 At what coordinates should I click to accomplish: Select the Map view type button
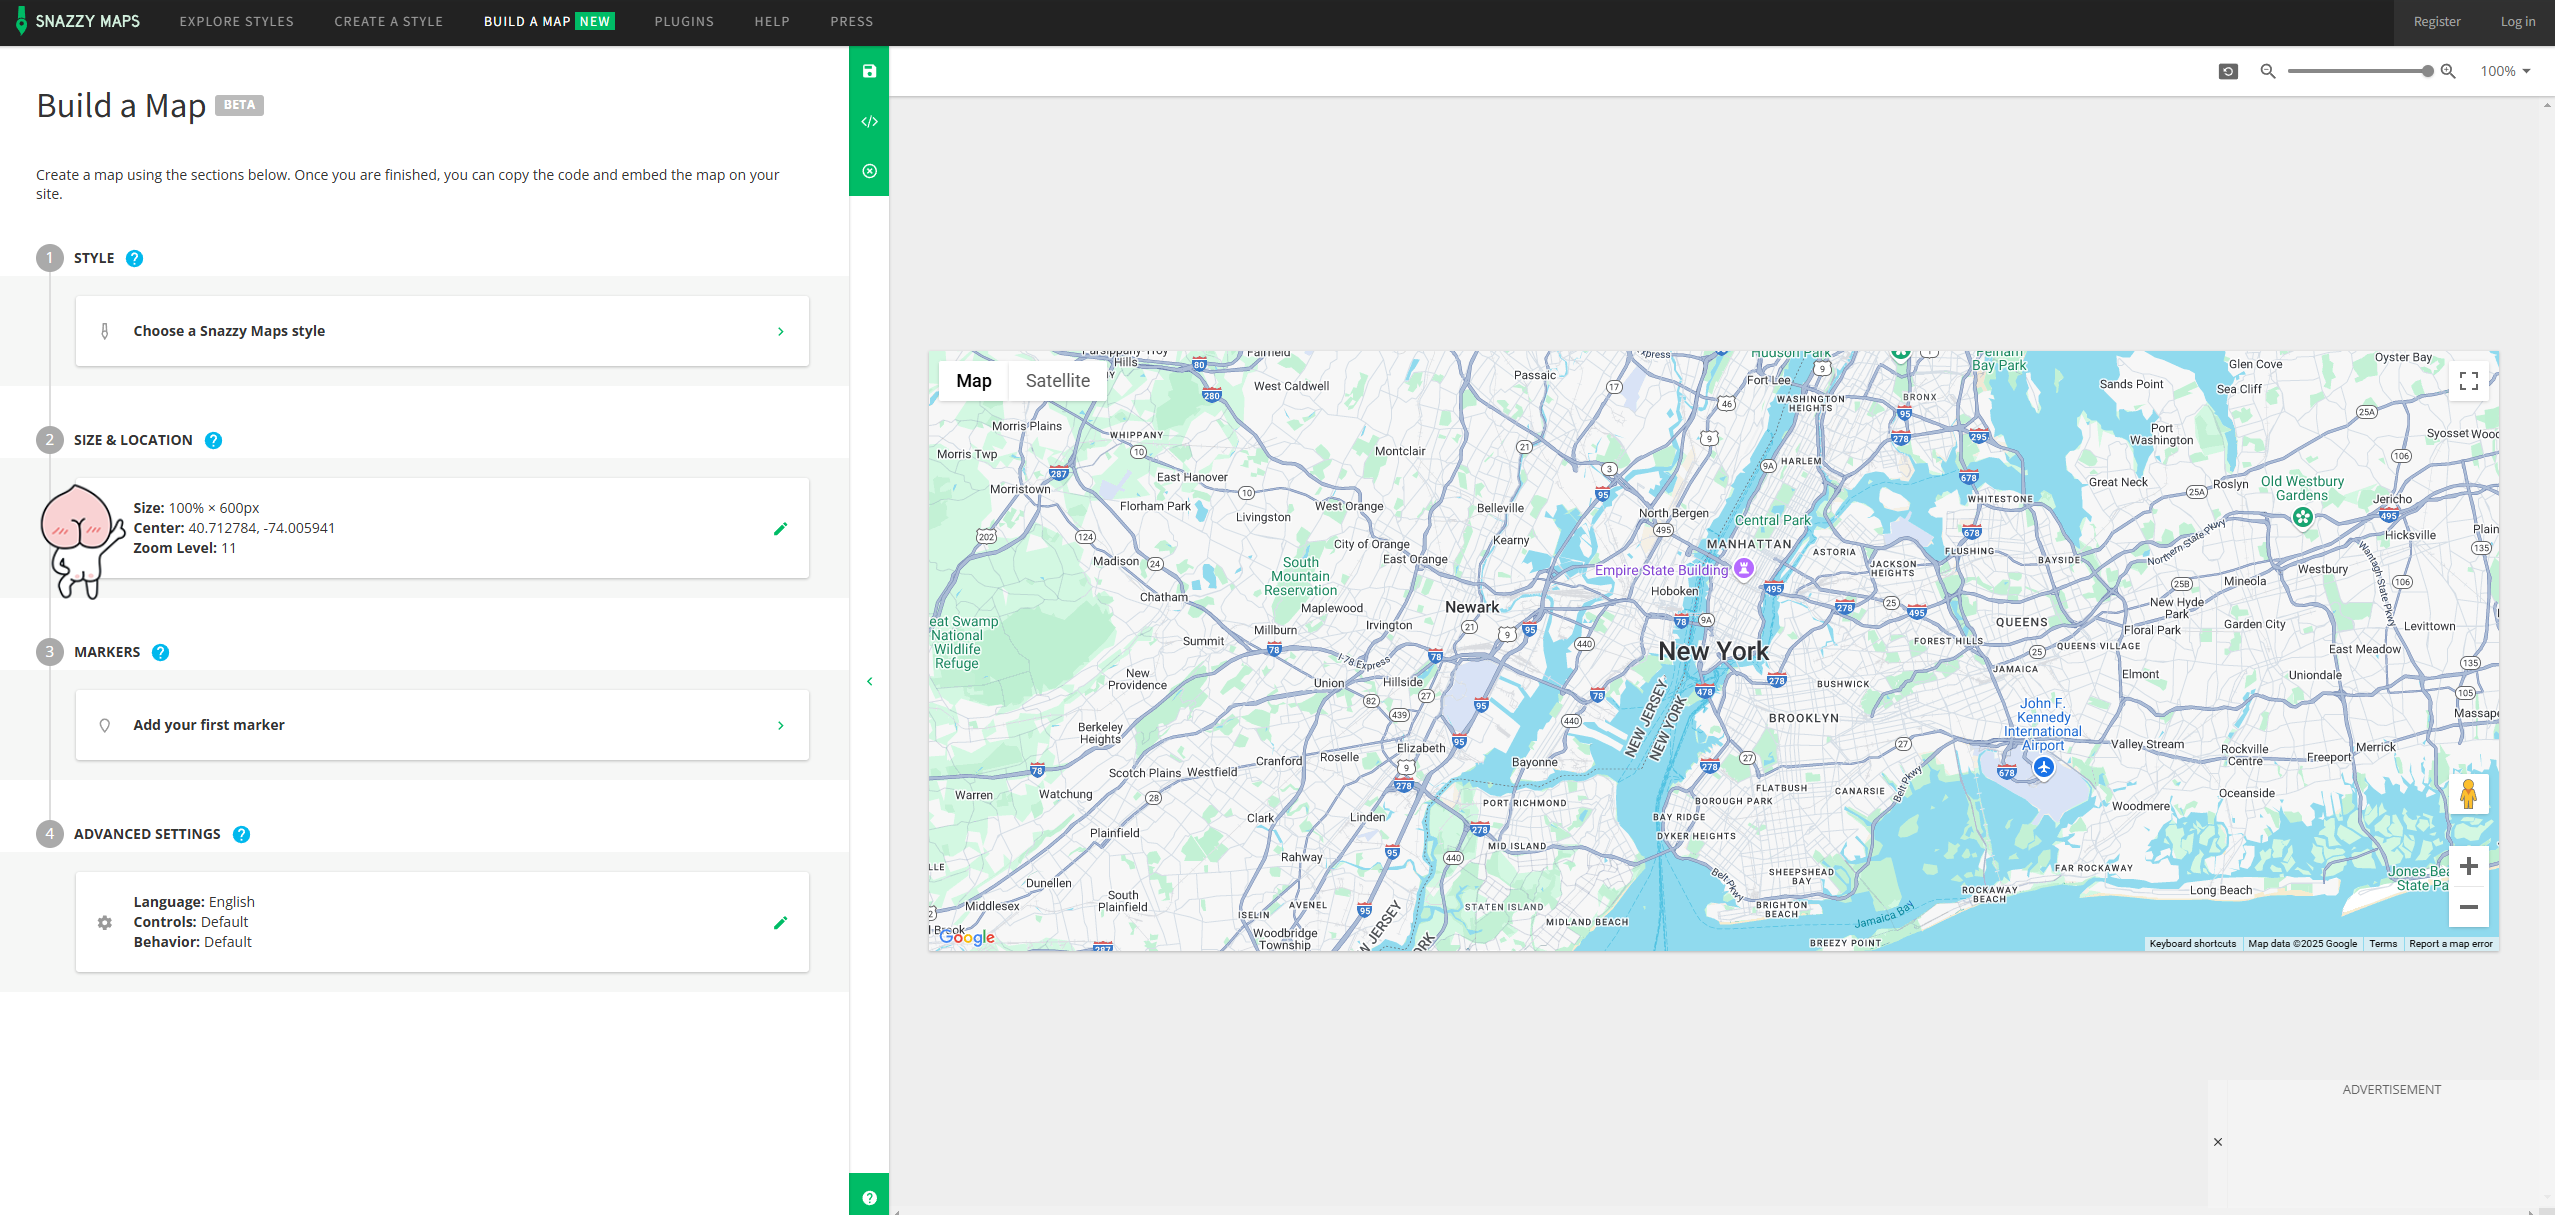click(x=973, y=381)
